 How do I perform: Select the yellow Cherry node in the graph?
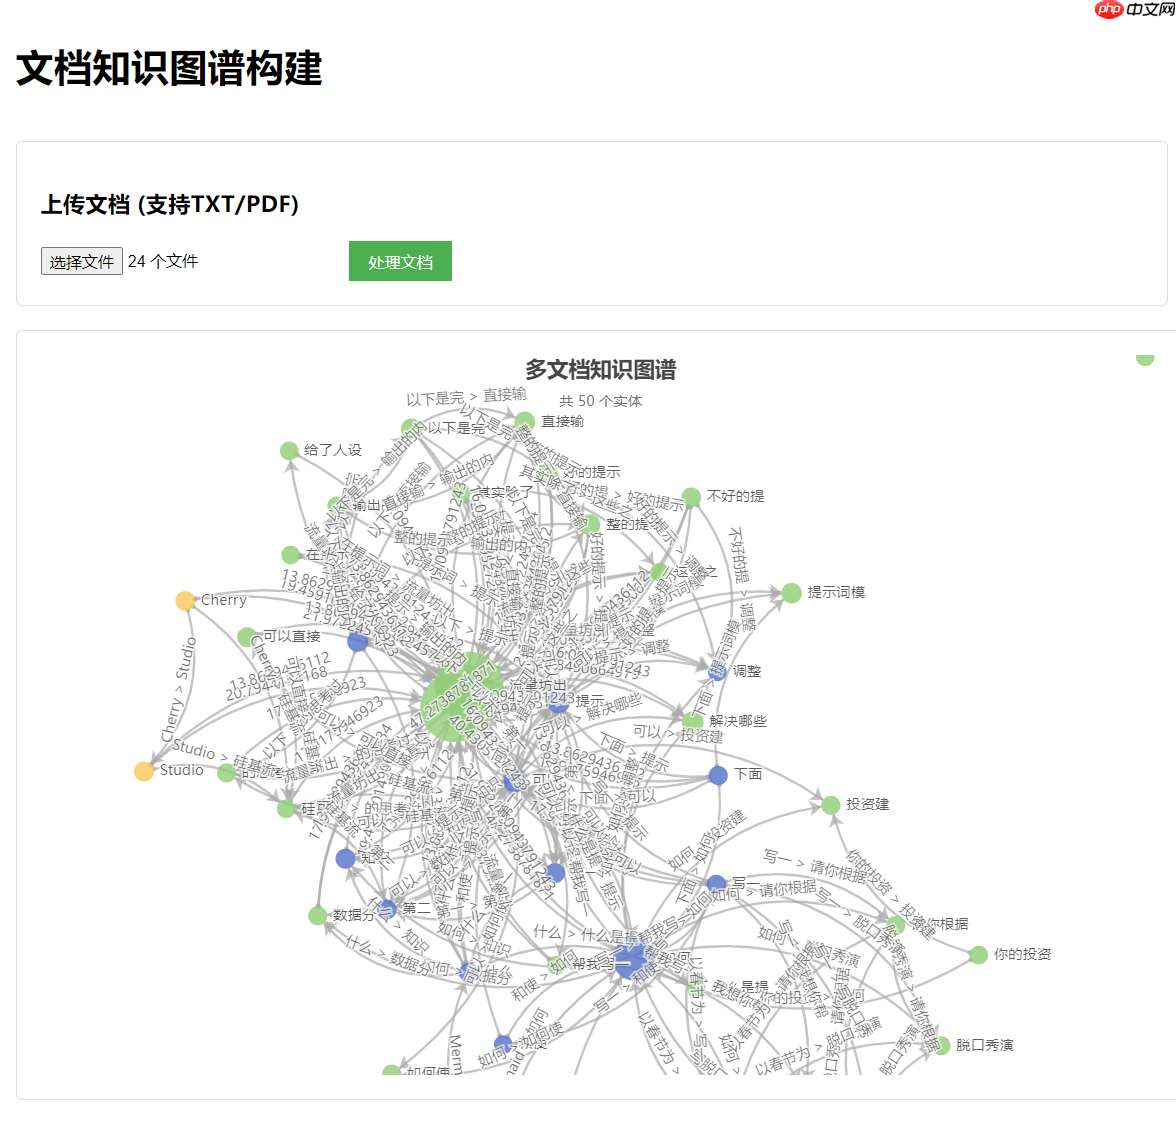tap(184, 600)
